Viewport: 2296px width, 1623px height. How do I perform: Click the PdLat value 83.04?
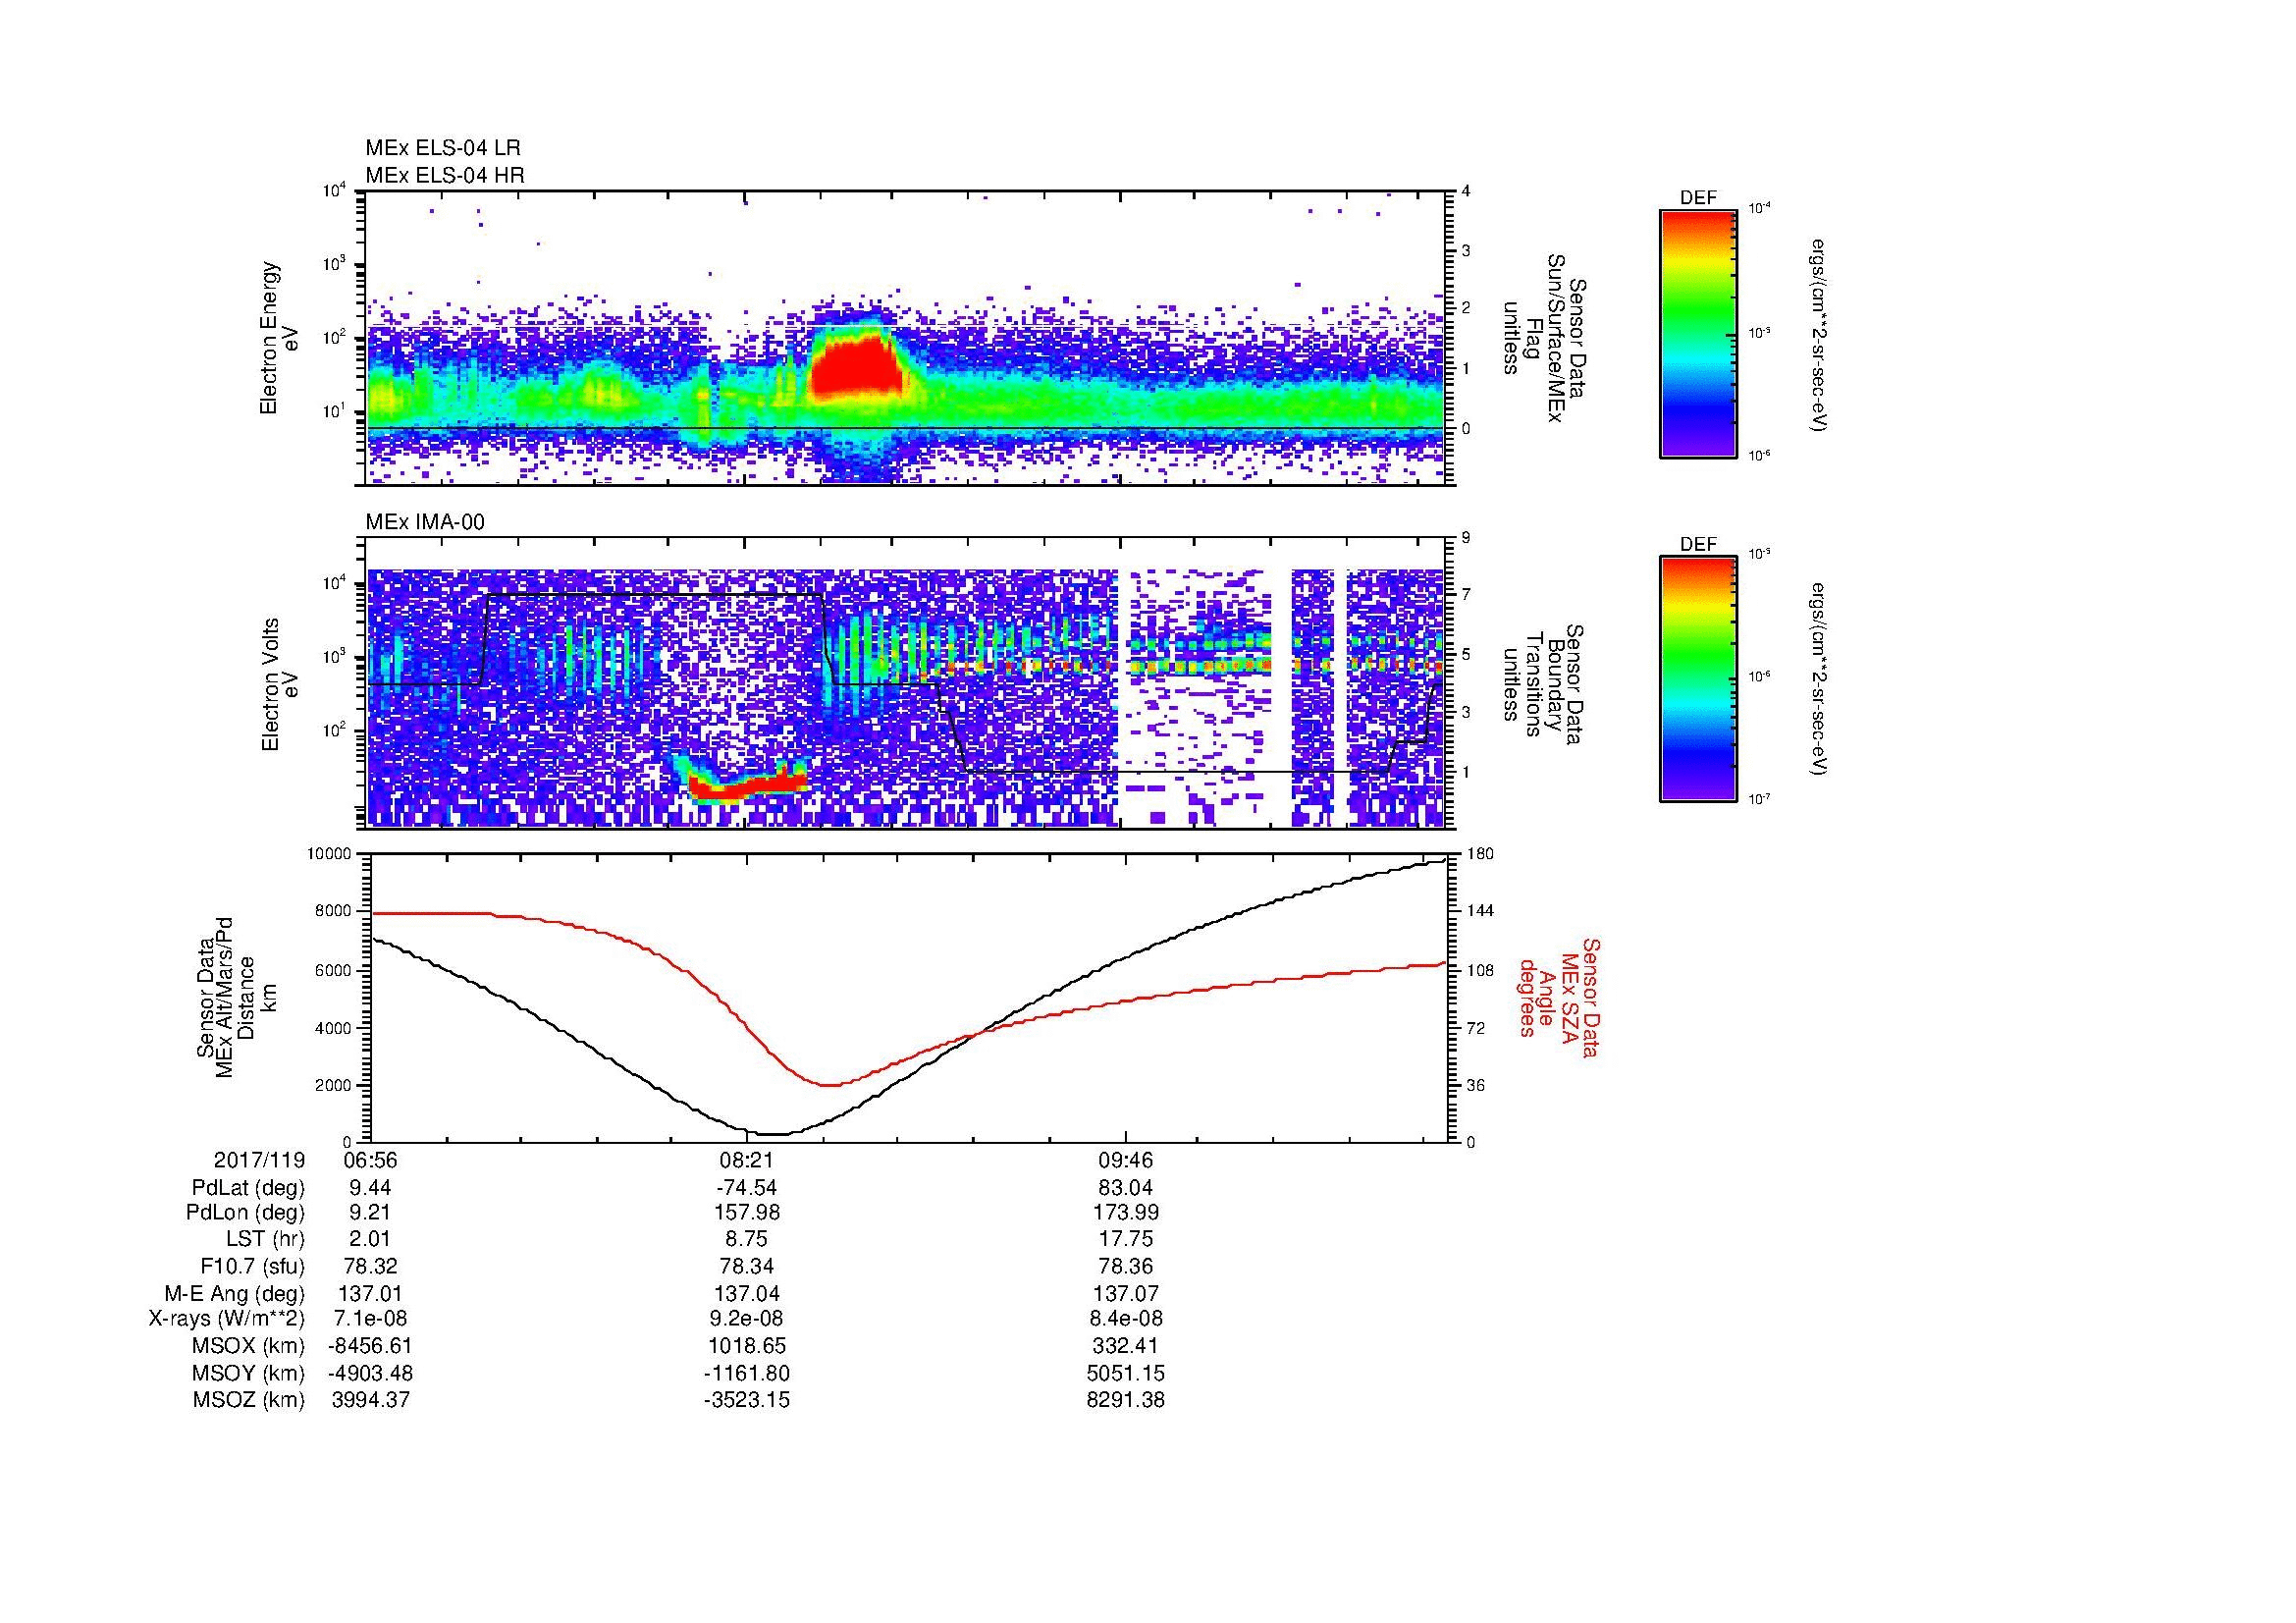coord(1125,1188)
